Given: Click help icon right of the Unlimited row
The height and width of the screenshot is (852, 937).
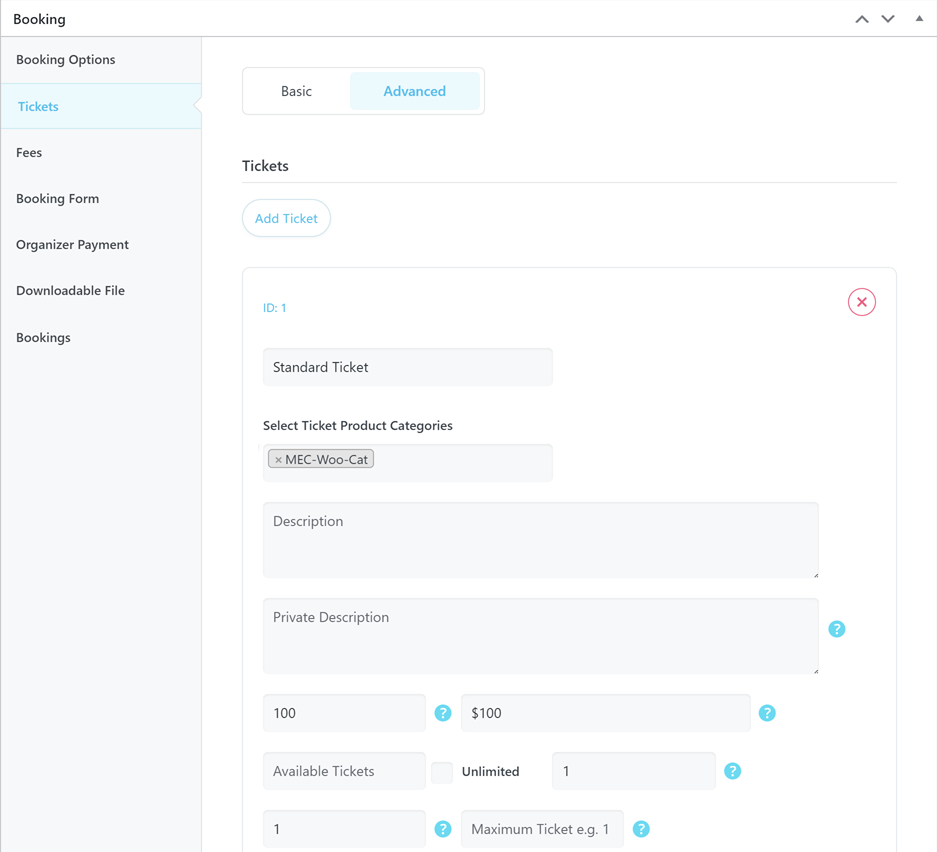Looking at the screenshot, I should click(x=733, y=771).
